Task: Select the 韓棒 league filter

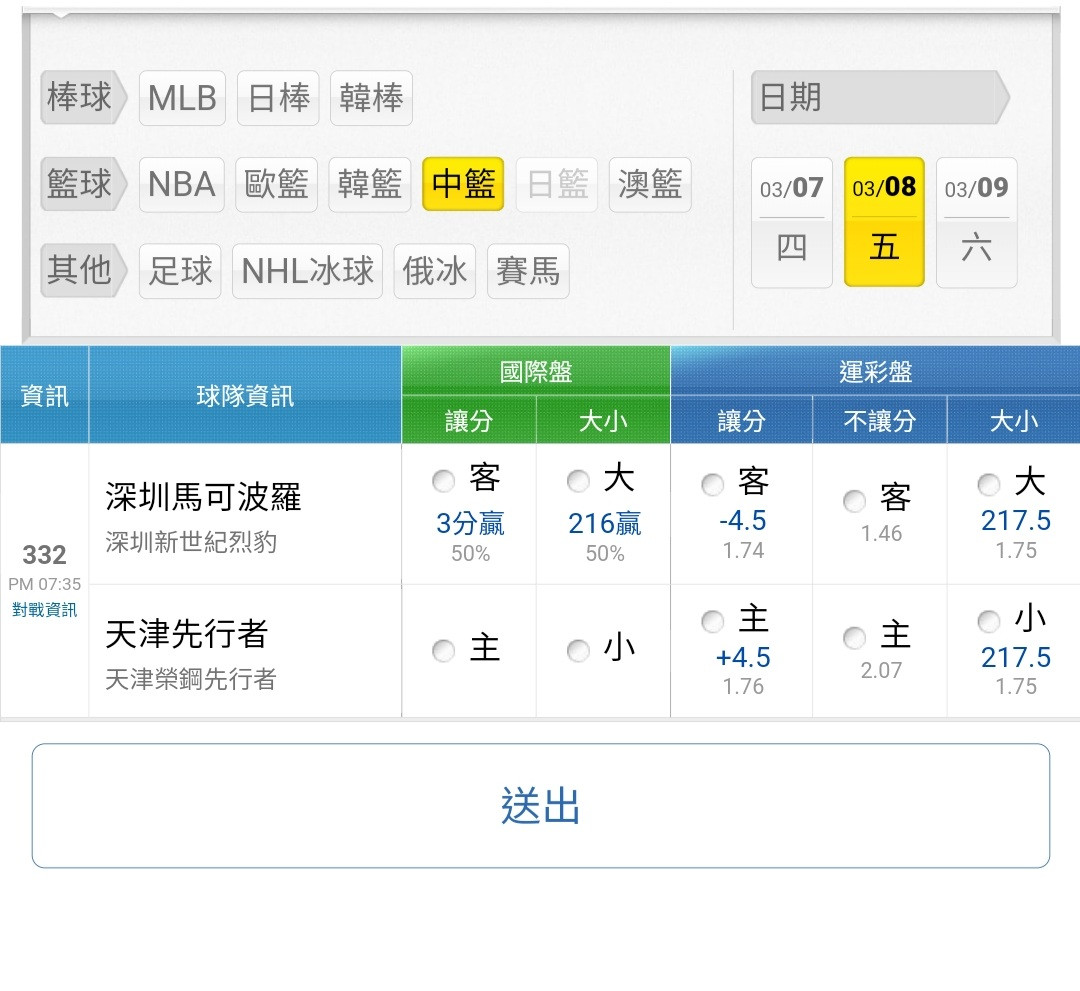Action: pos(371,98)
